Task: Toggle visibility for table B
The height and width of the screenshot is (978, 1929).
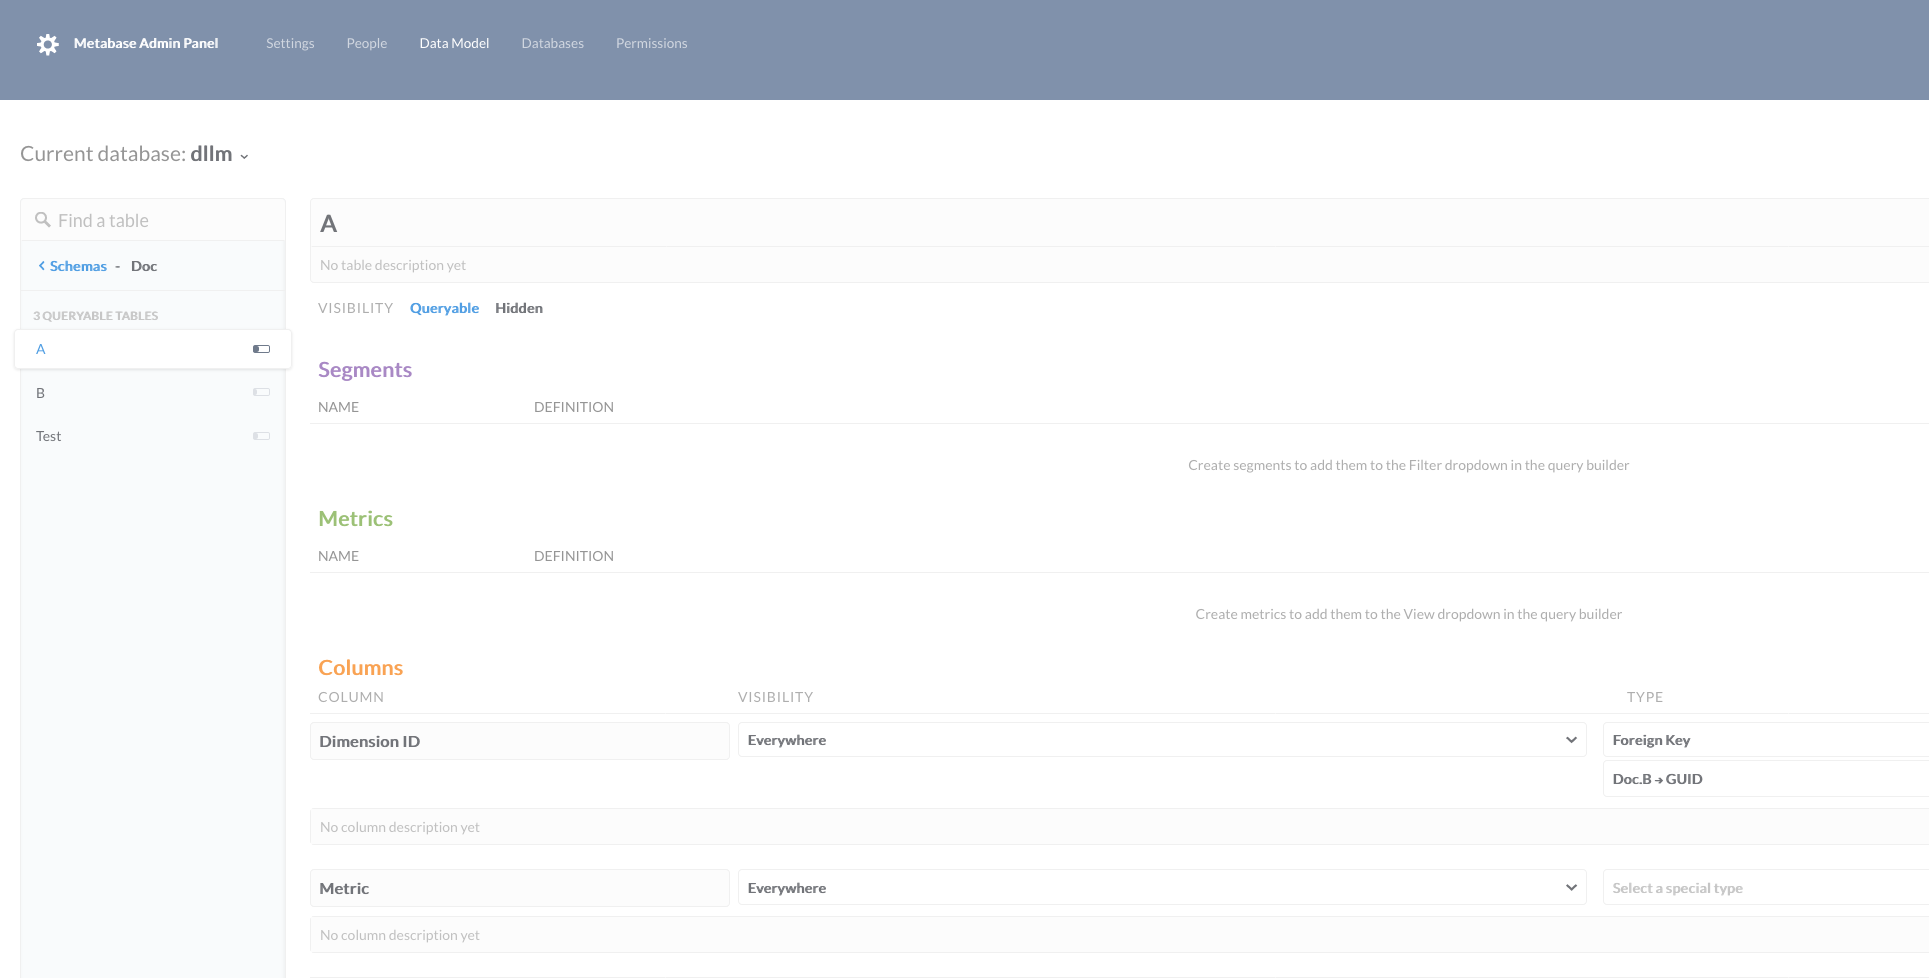Action: pos(261,392)
